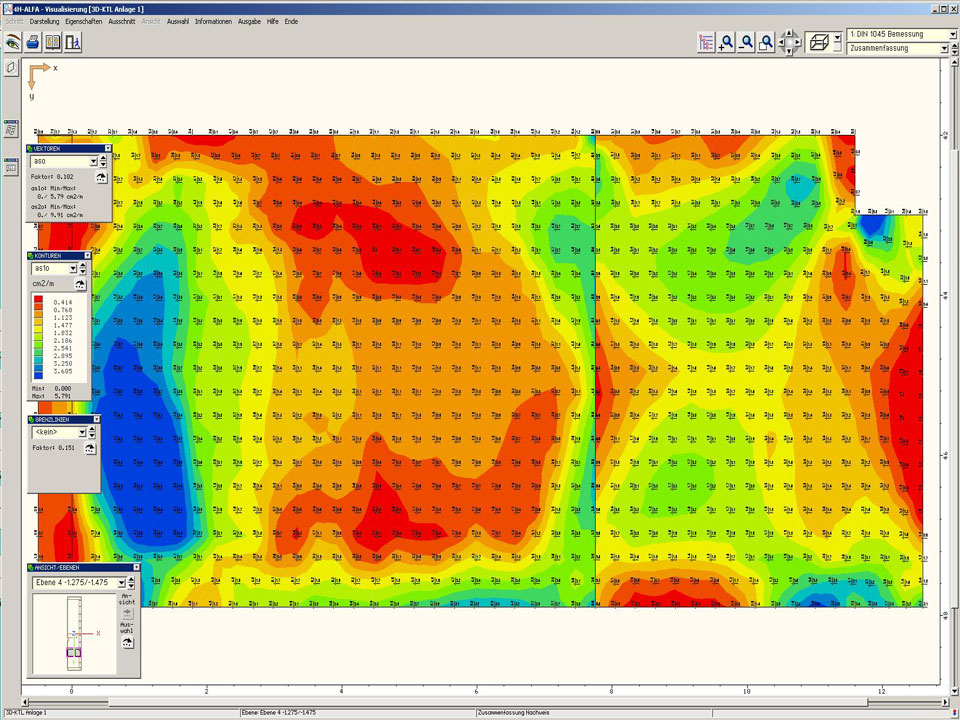Screen dimensions: 960x720
Task: Open the Darstellung menu
Action: (x=44, y=21)
